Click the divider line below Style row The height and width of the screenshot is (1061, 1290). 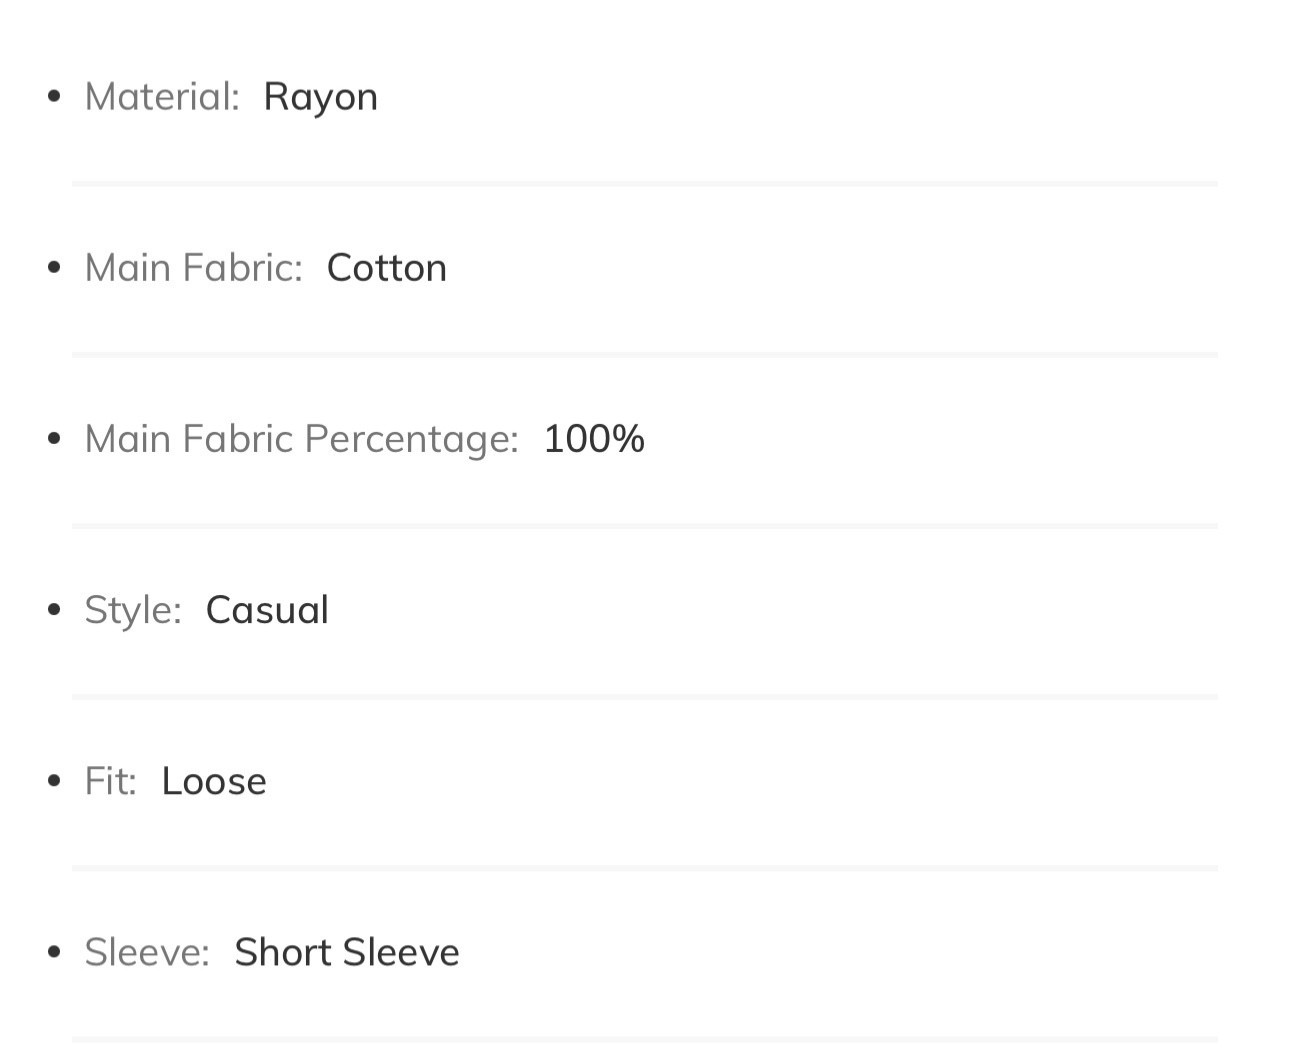coord(645,697)
